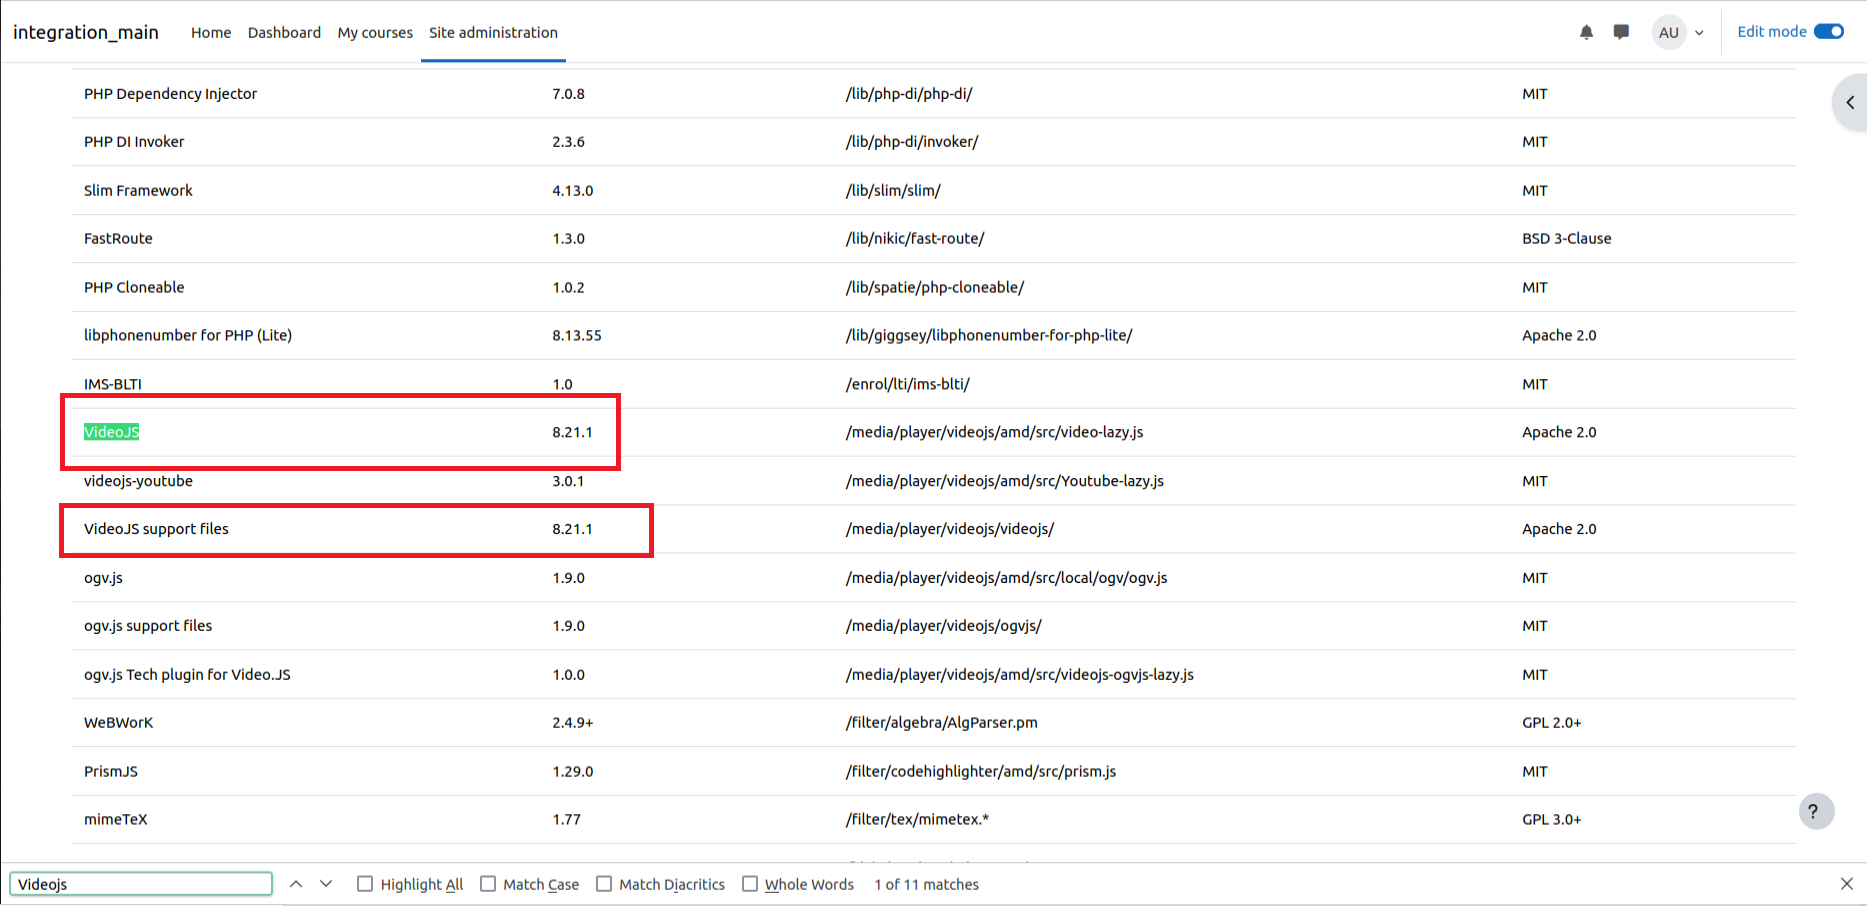Go to previous find match

296,884
